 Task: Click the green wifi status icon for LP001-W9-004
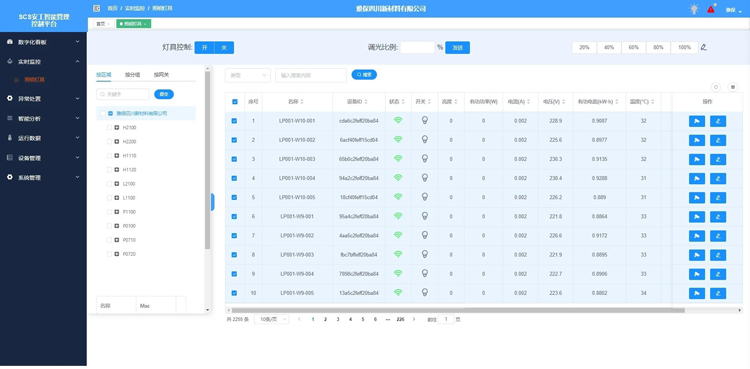[x=398, y=273]
